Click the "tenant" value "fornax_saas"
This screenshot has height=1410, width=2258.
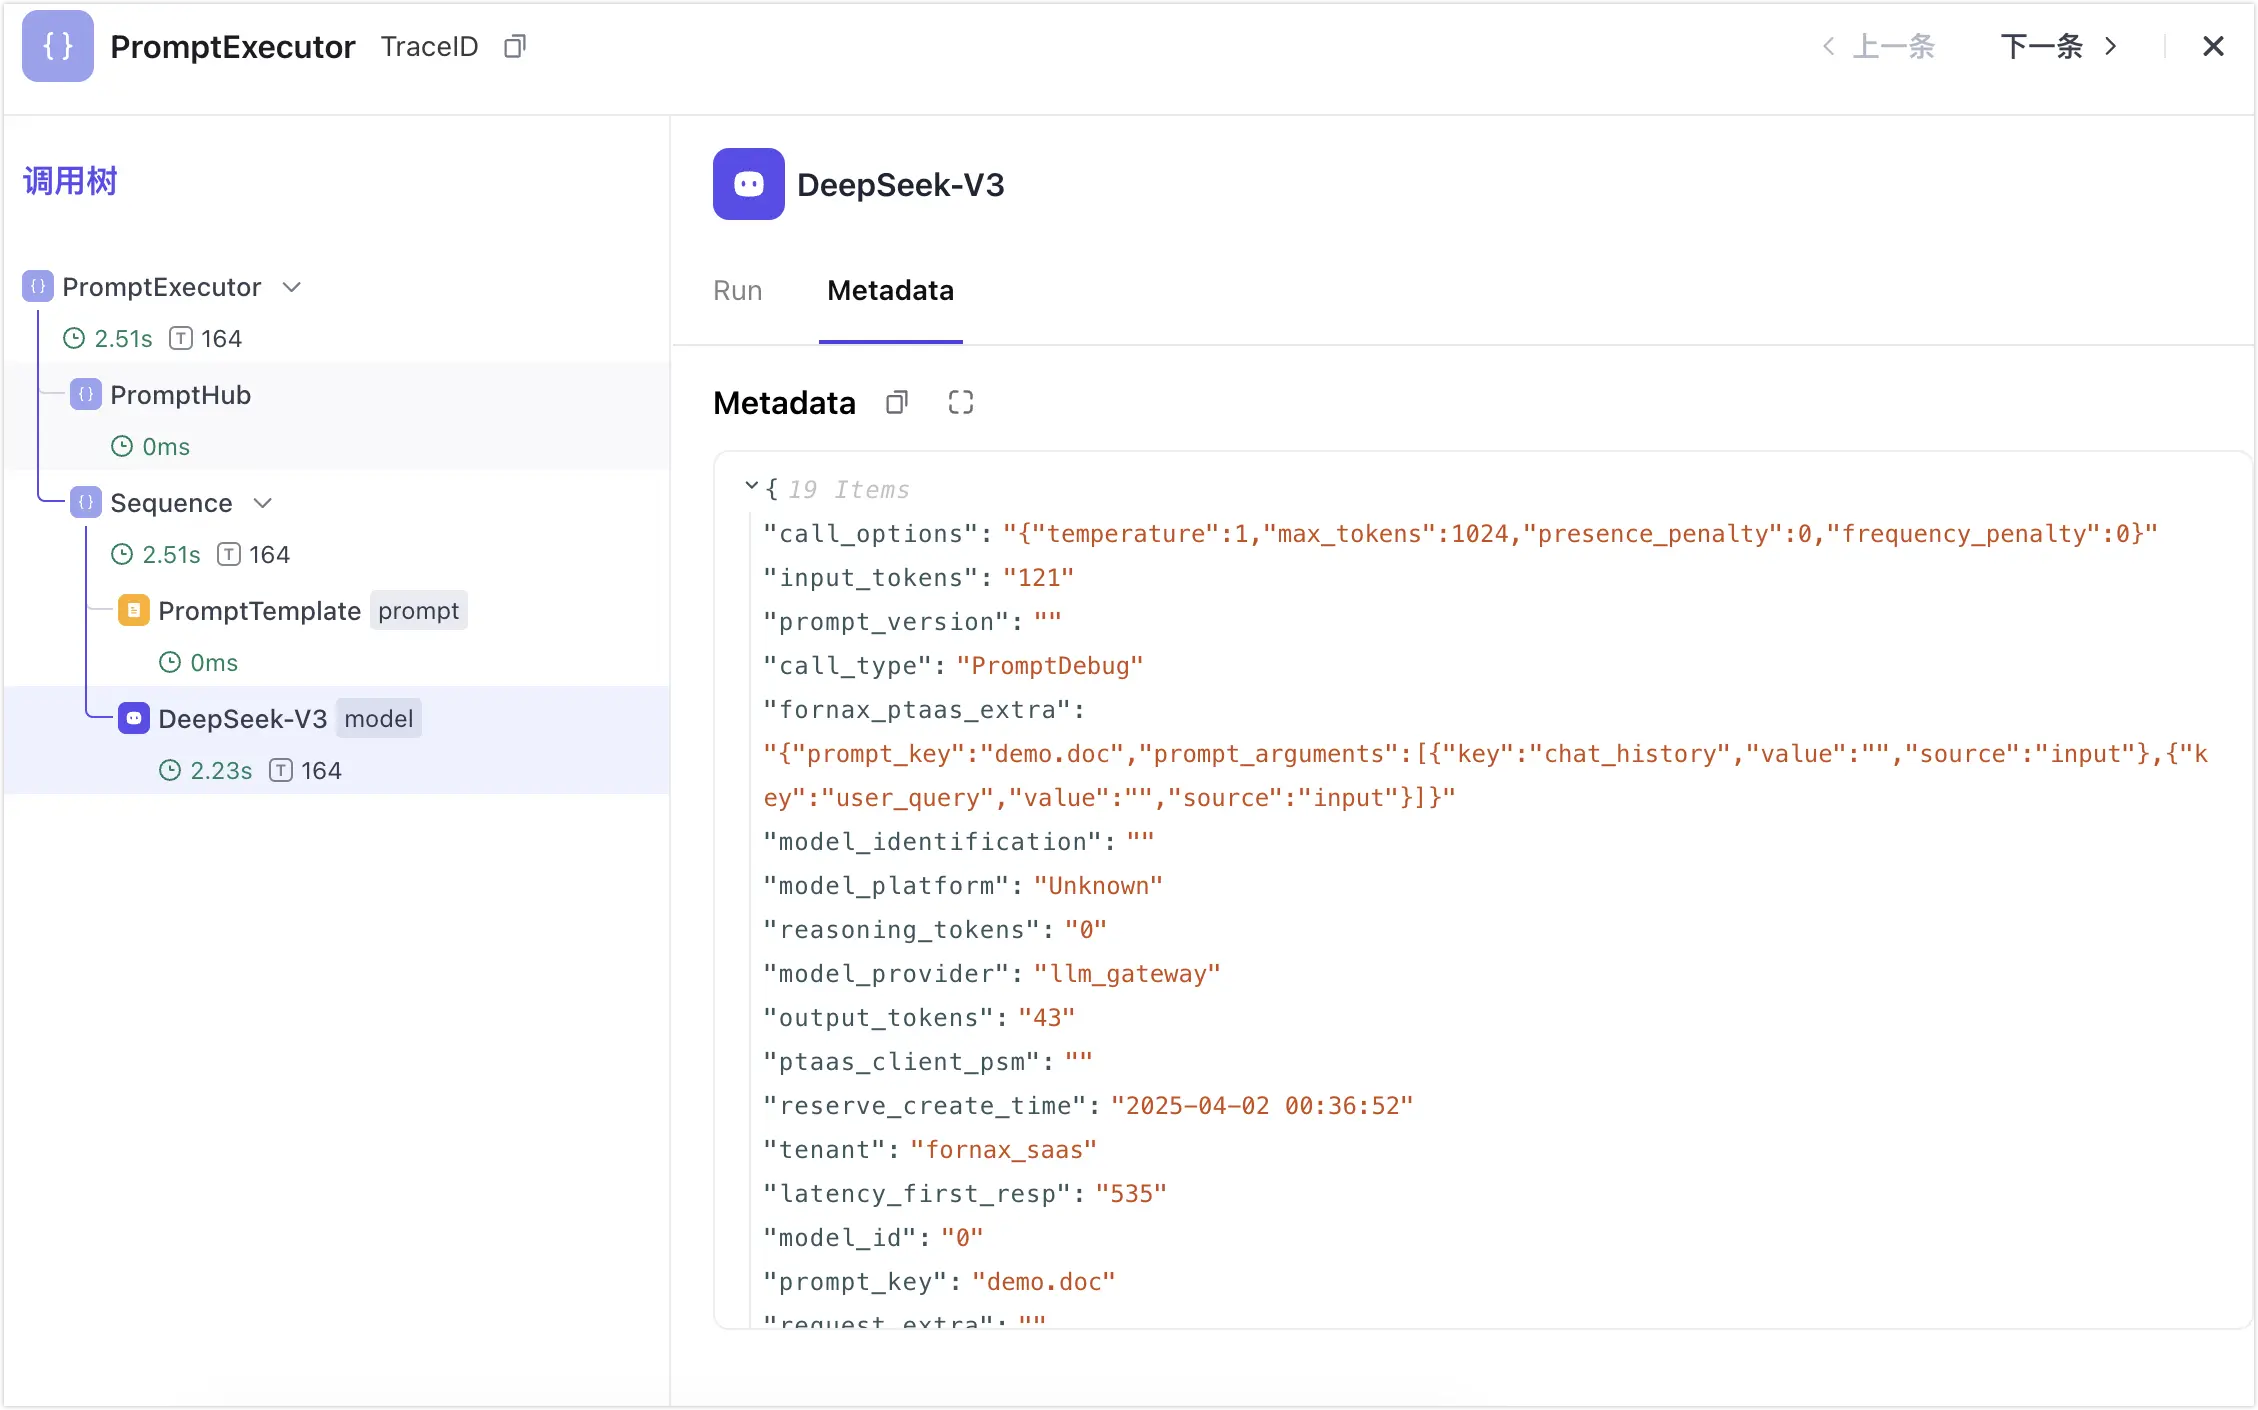point(1004,1150)
